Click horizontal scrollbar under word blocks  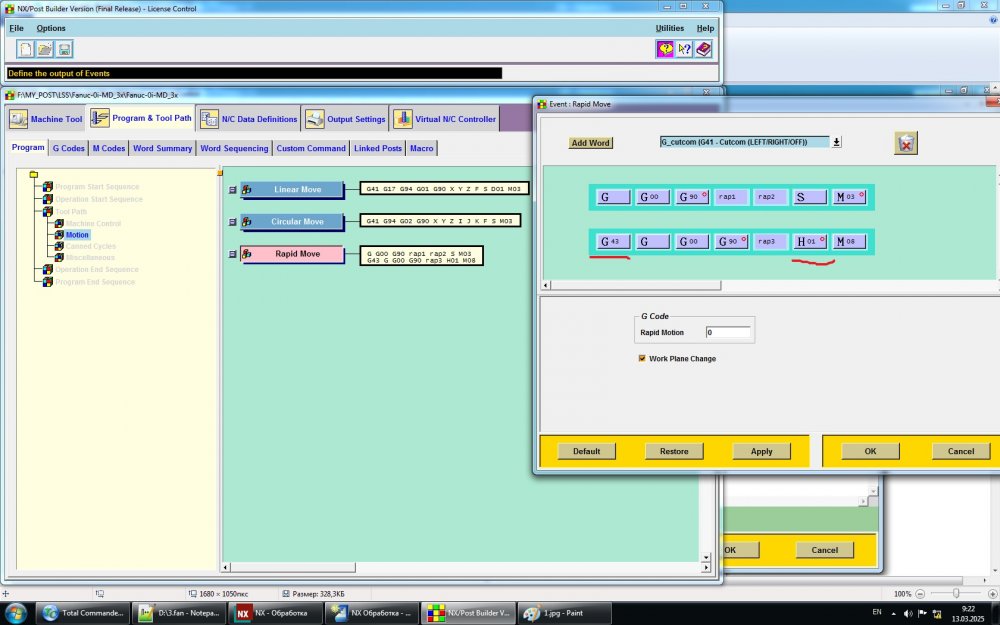tap(636, 285)
